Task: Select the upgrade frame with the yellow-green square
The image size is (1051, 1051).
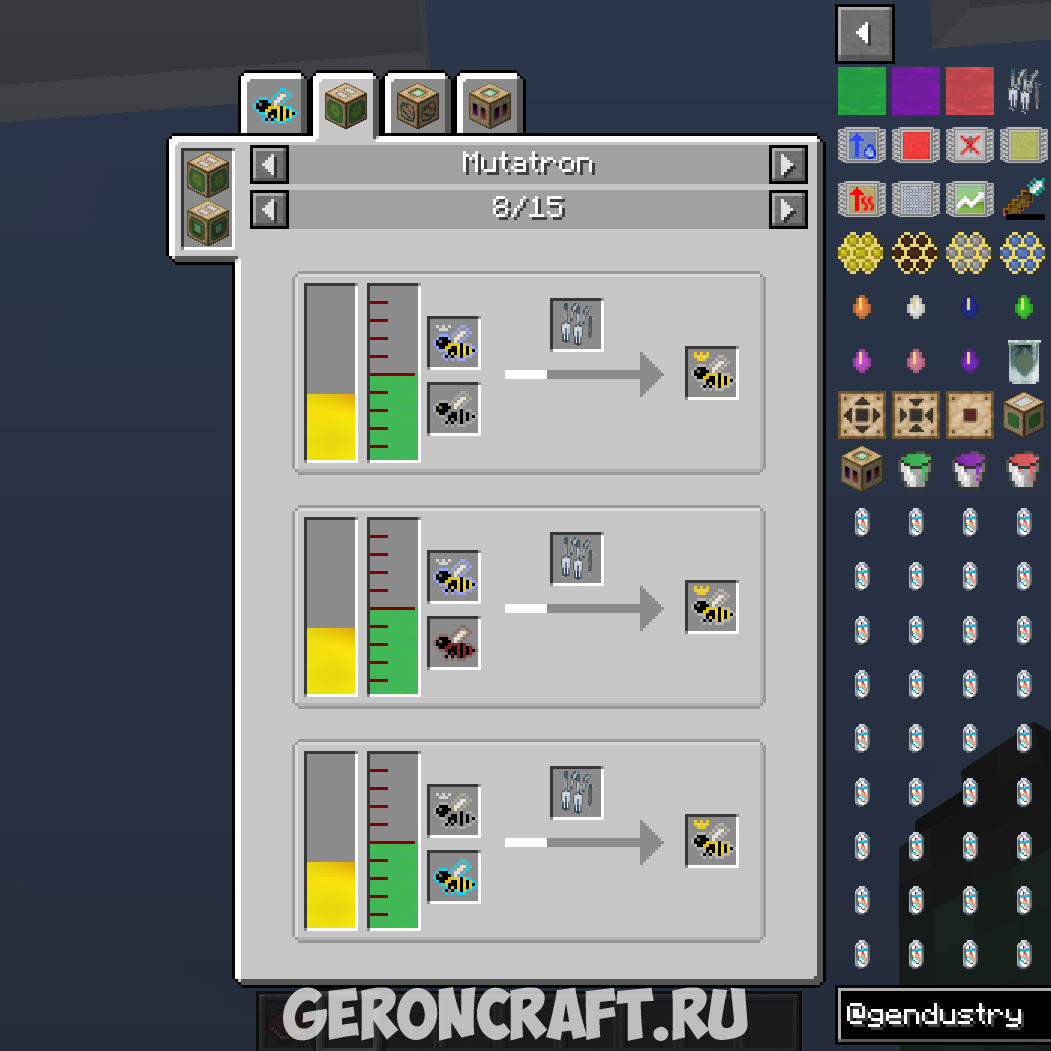Action: pos(1024,145)
